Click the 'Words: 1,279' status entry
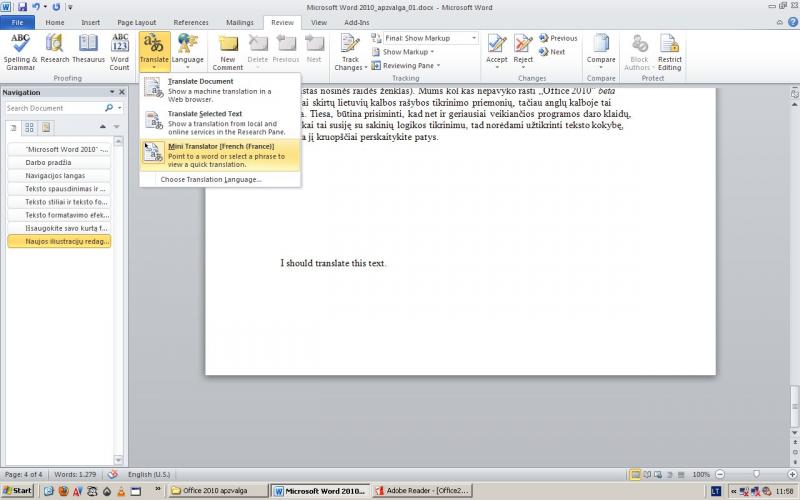The height and width of the screenshot is (500, 800). (75, 474)
